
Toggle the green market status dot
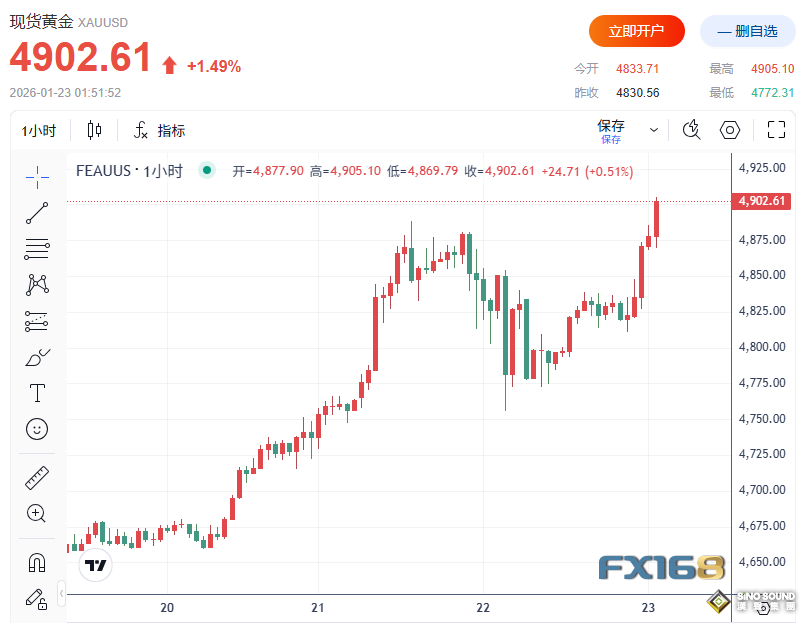click(x=207, y=171)
